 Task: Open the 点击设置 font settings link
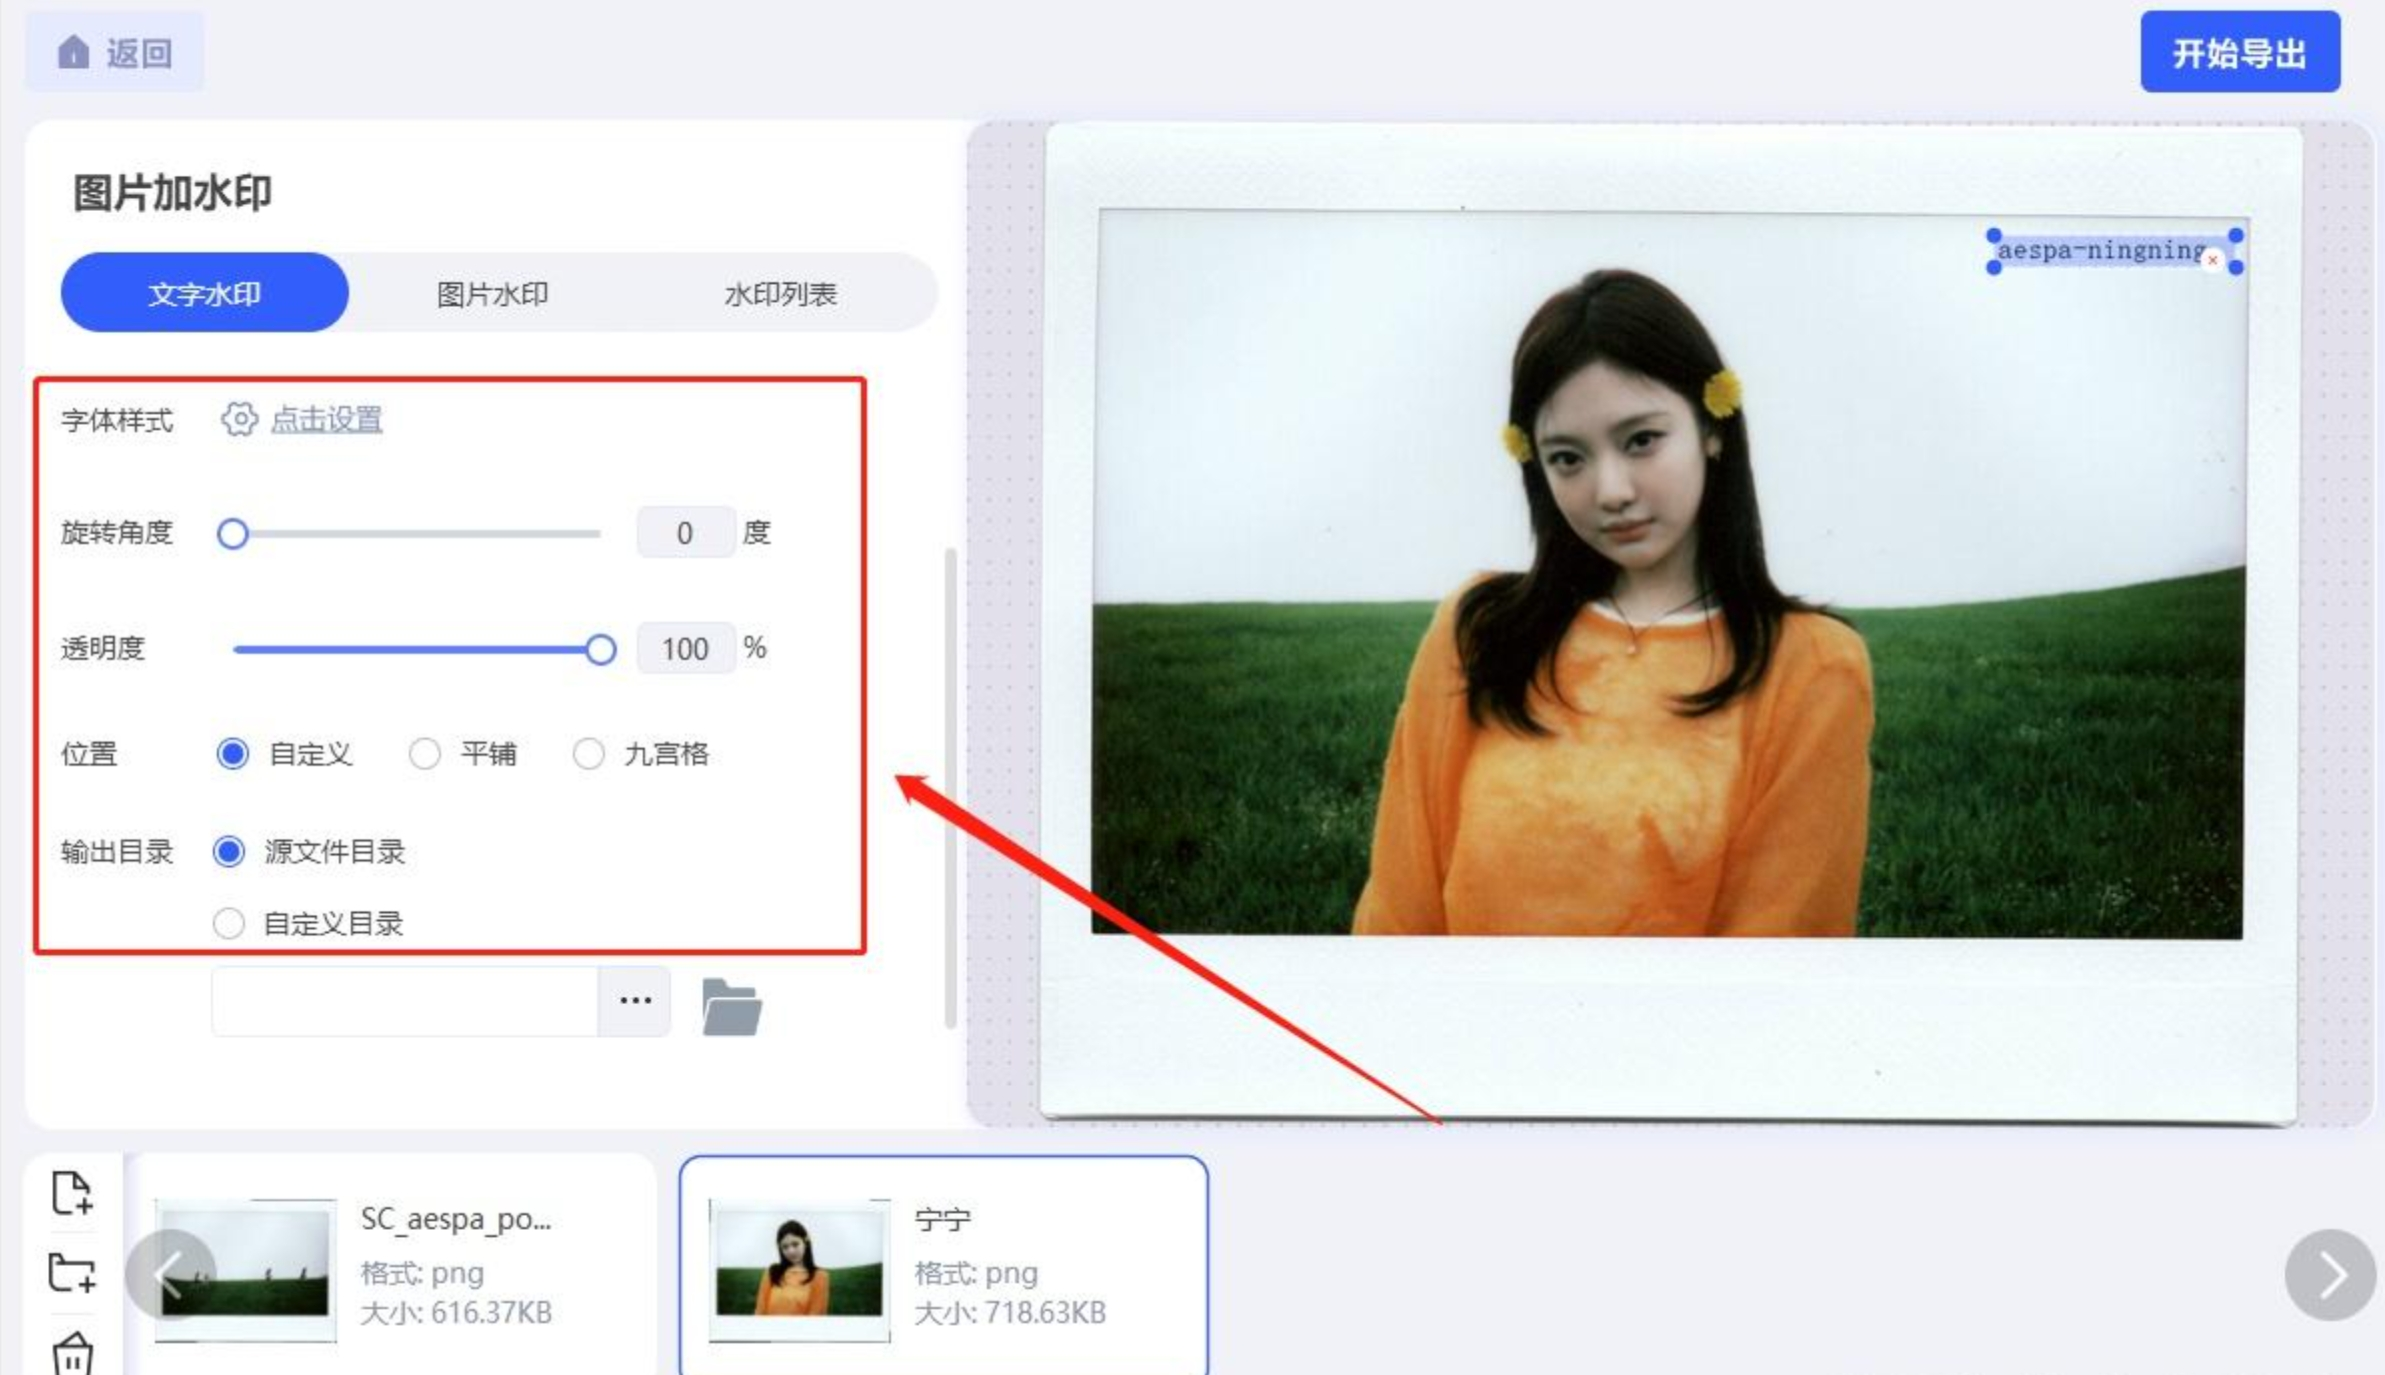tap(326, 419)
